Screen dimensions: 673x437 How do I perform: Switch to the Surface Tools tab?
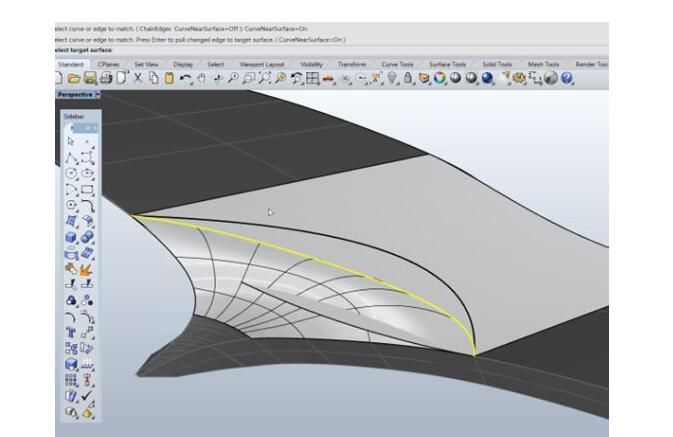[446, 64]
